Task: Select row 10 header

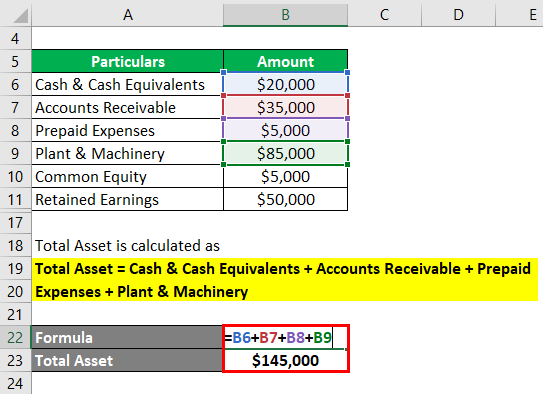Action: 15,177
